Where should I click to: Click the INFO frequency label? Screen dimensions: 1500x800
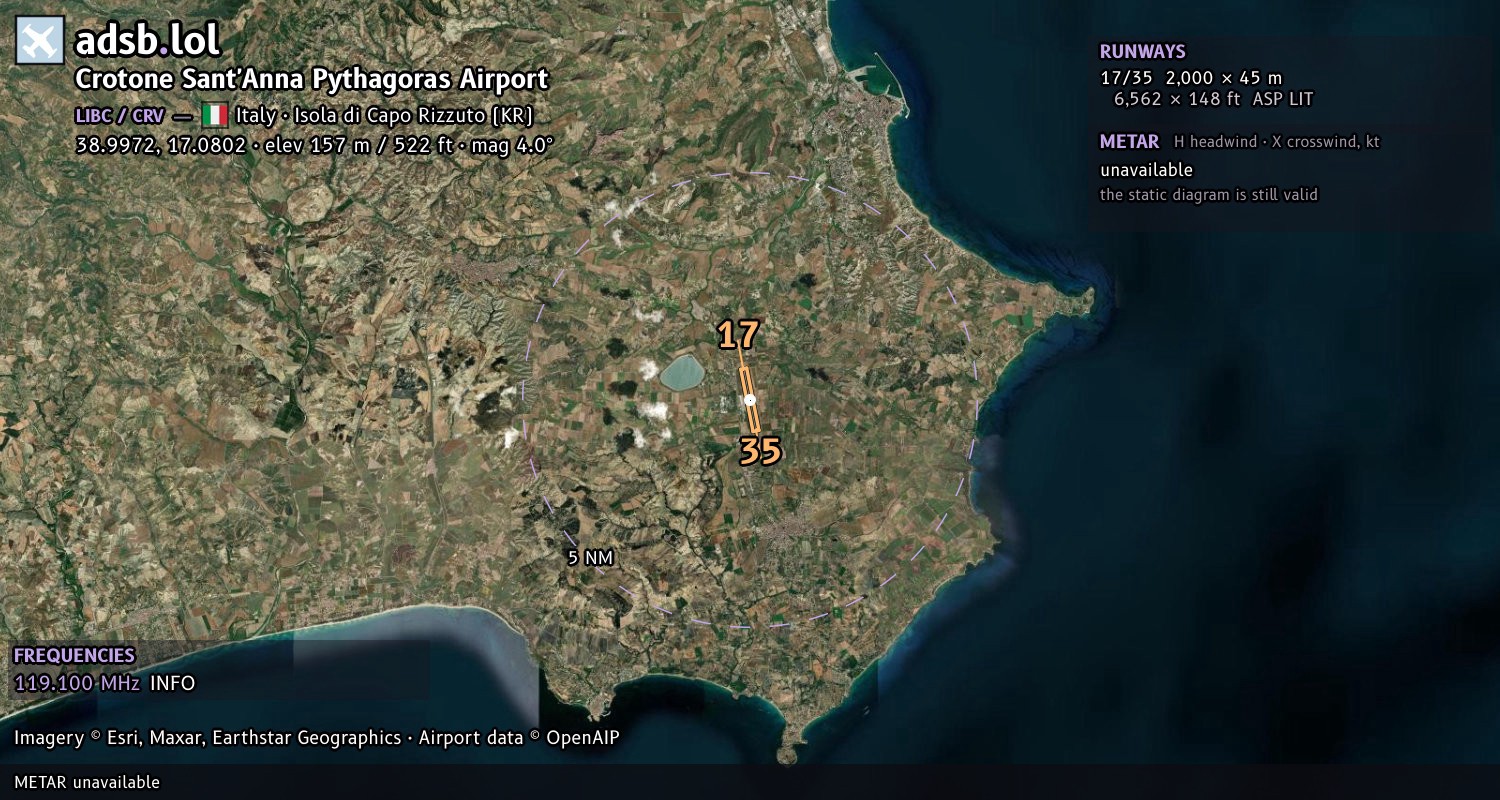(x=172, y=684)
